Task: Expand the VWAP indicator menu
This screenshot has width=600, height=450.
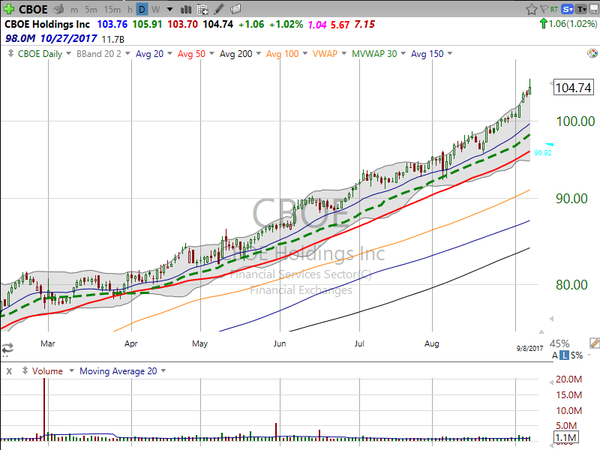Action: click(344, 54)
